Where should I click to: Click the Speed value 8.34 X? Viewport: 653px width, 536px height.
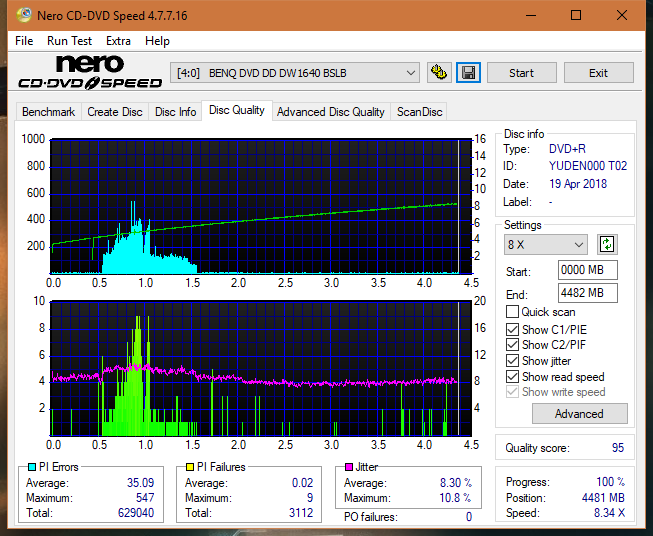[x=609, y=512]
